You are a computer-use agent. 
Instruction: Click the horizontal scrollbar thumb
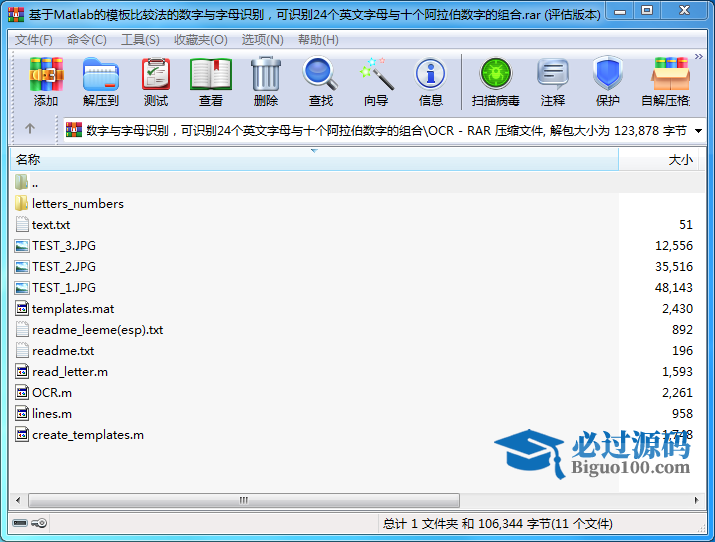coord(242,500)
